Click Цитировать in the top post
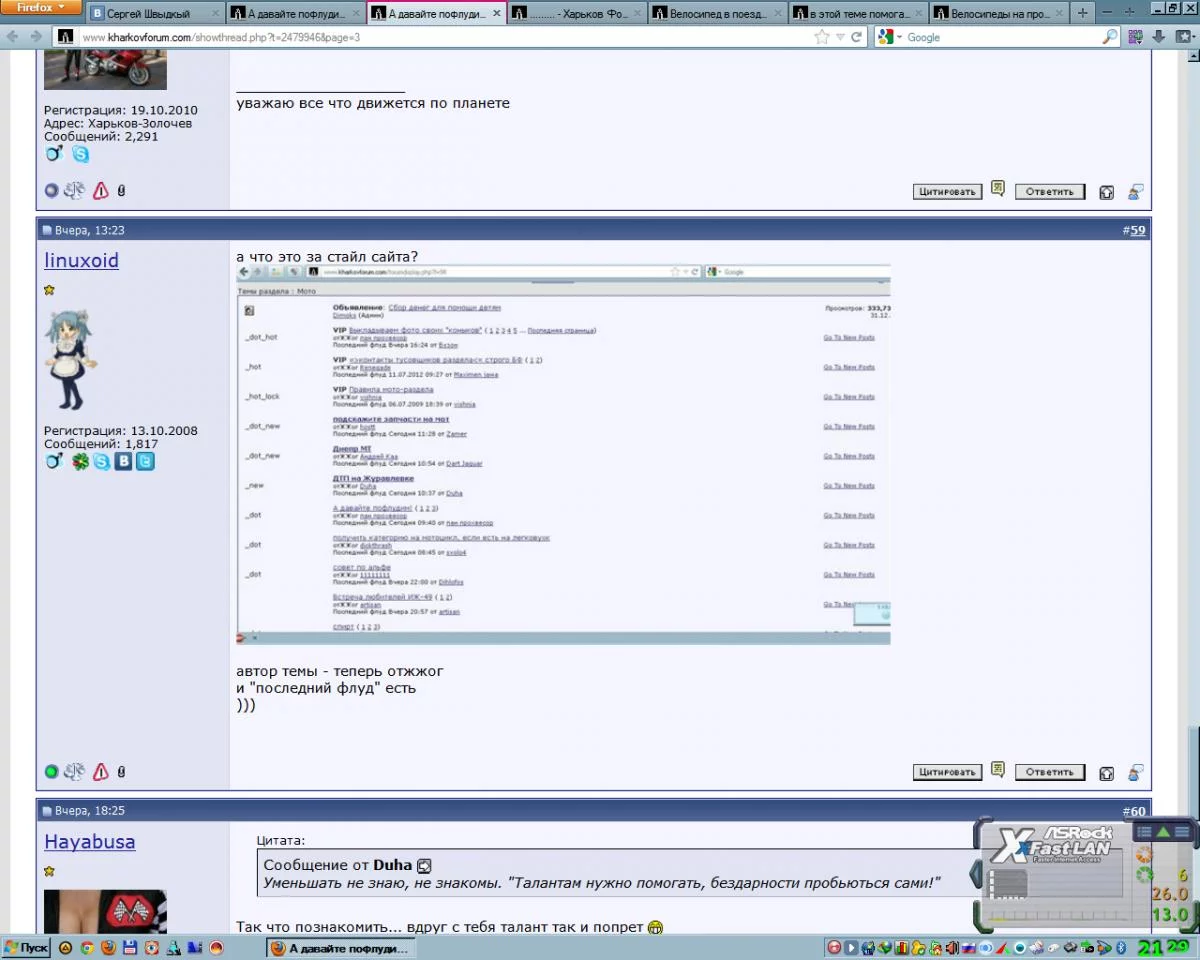The image size is (1200, 960). (x=947, y=192)
